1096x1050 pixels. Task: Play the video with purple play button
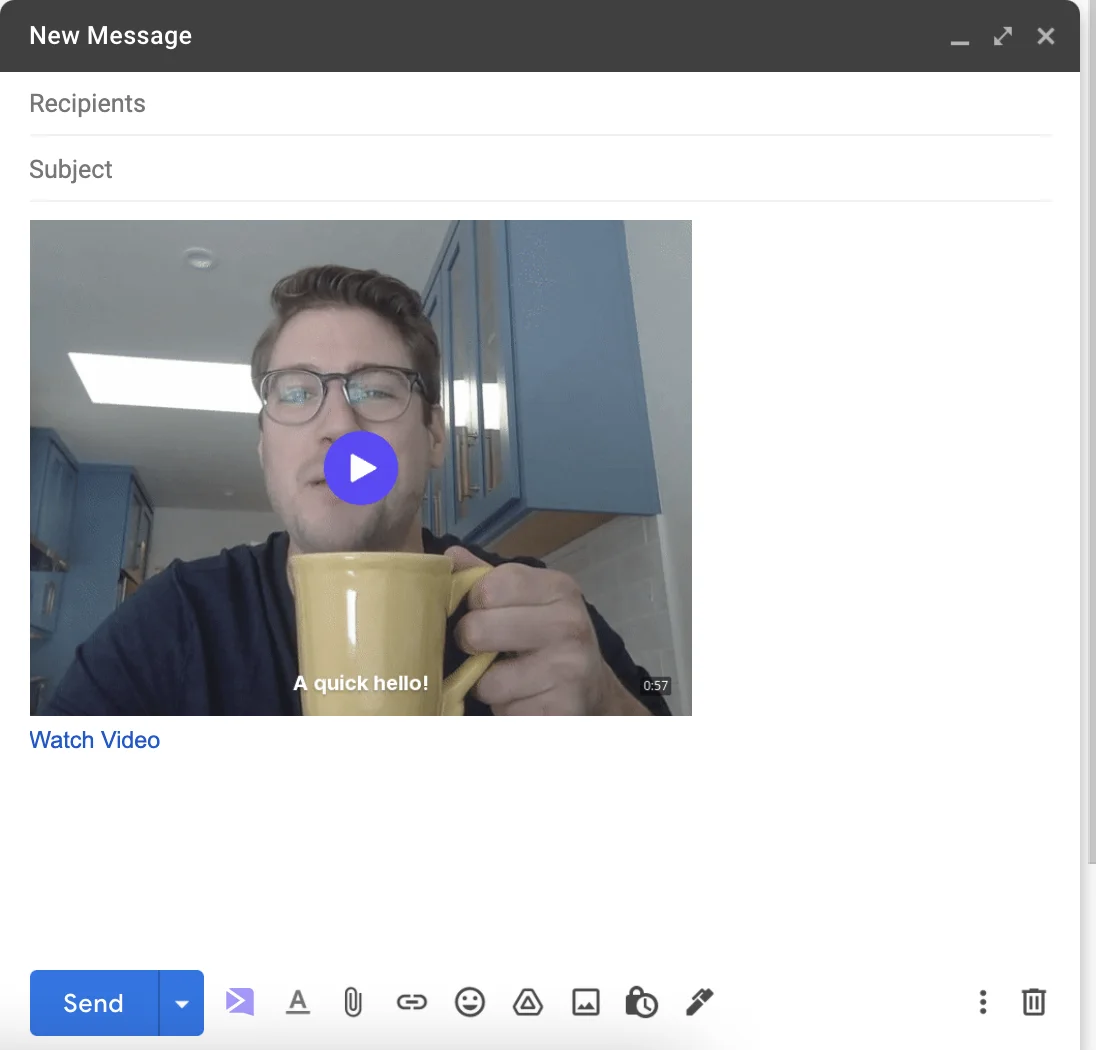[361, 468]
